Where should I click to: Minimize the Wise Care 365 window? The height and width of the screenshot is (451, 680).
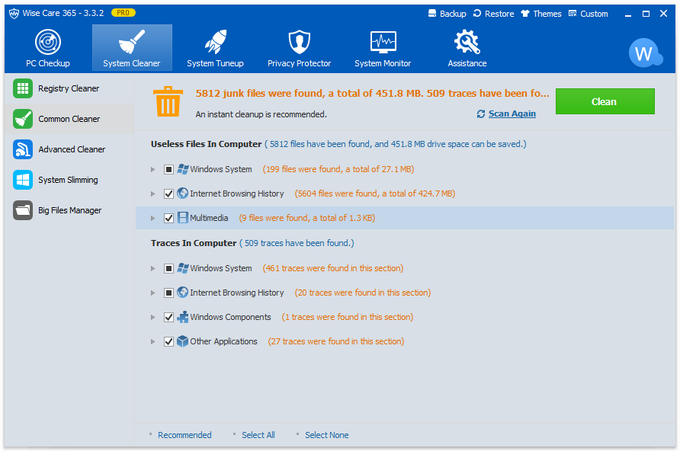(628, 14)
